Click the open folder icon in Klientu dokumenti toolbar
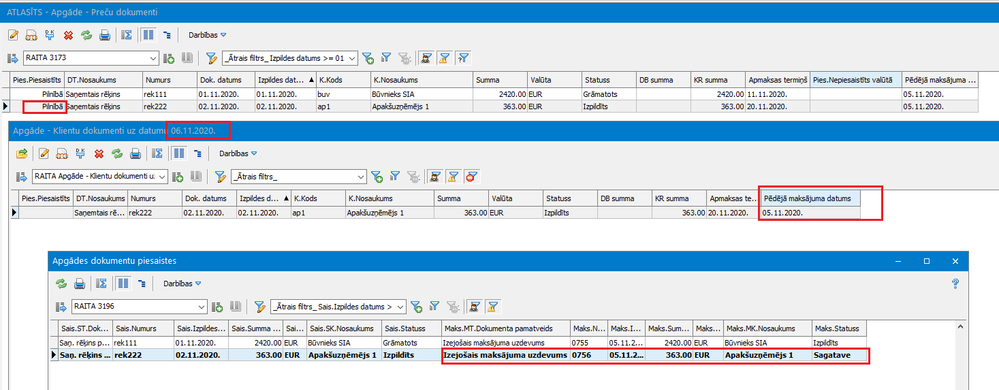The width and height of the screenshot is (999, 390). pyautogui.click(x=22, y=153)
